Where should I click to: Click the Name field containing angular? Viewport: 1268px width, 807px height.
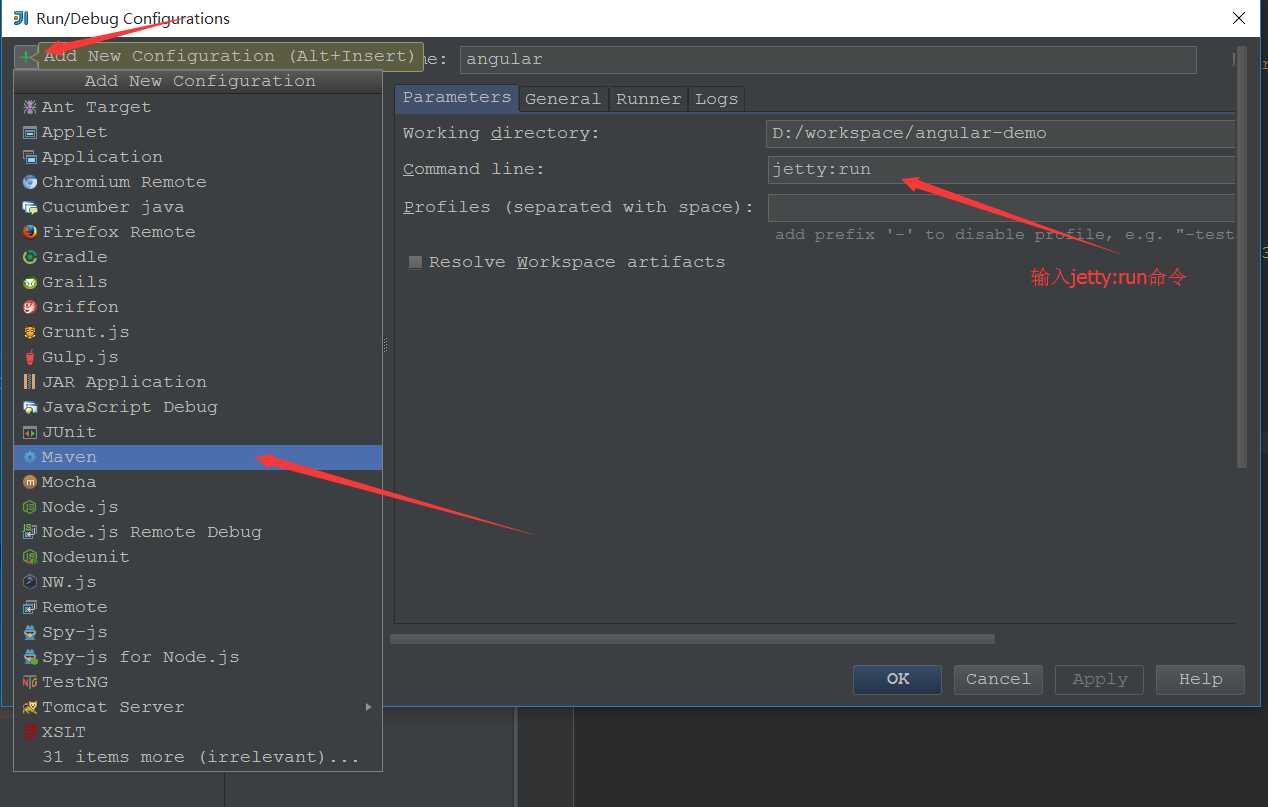point(828,59)
